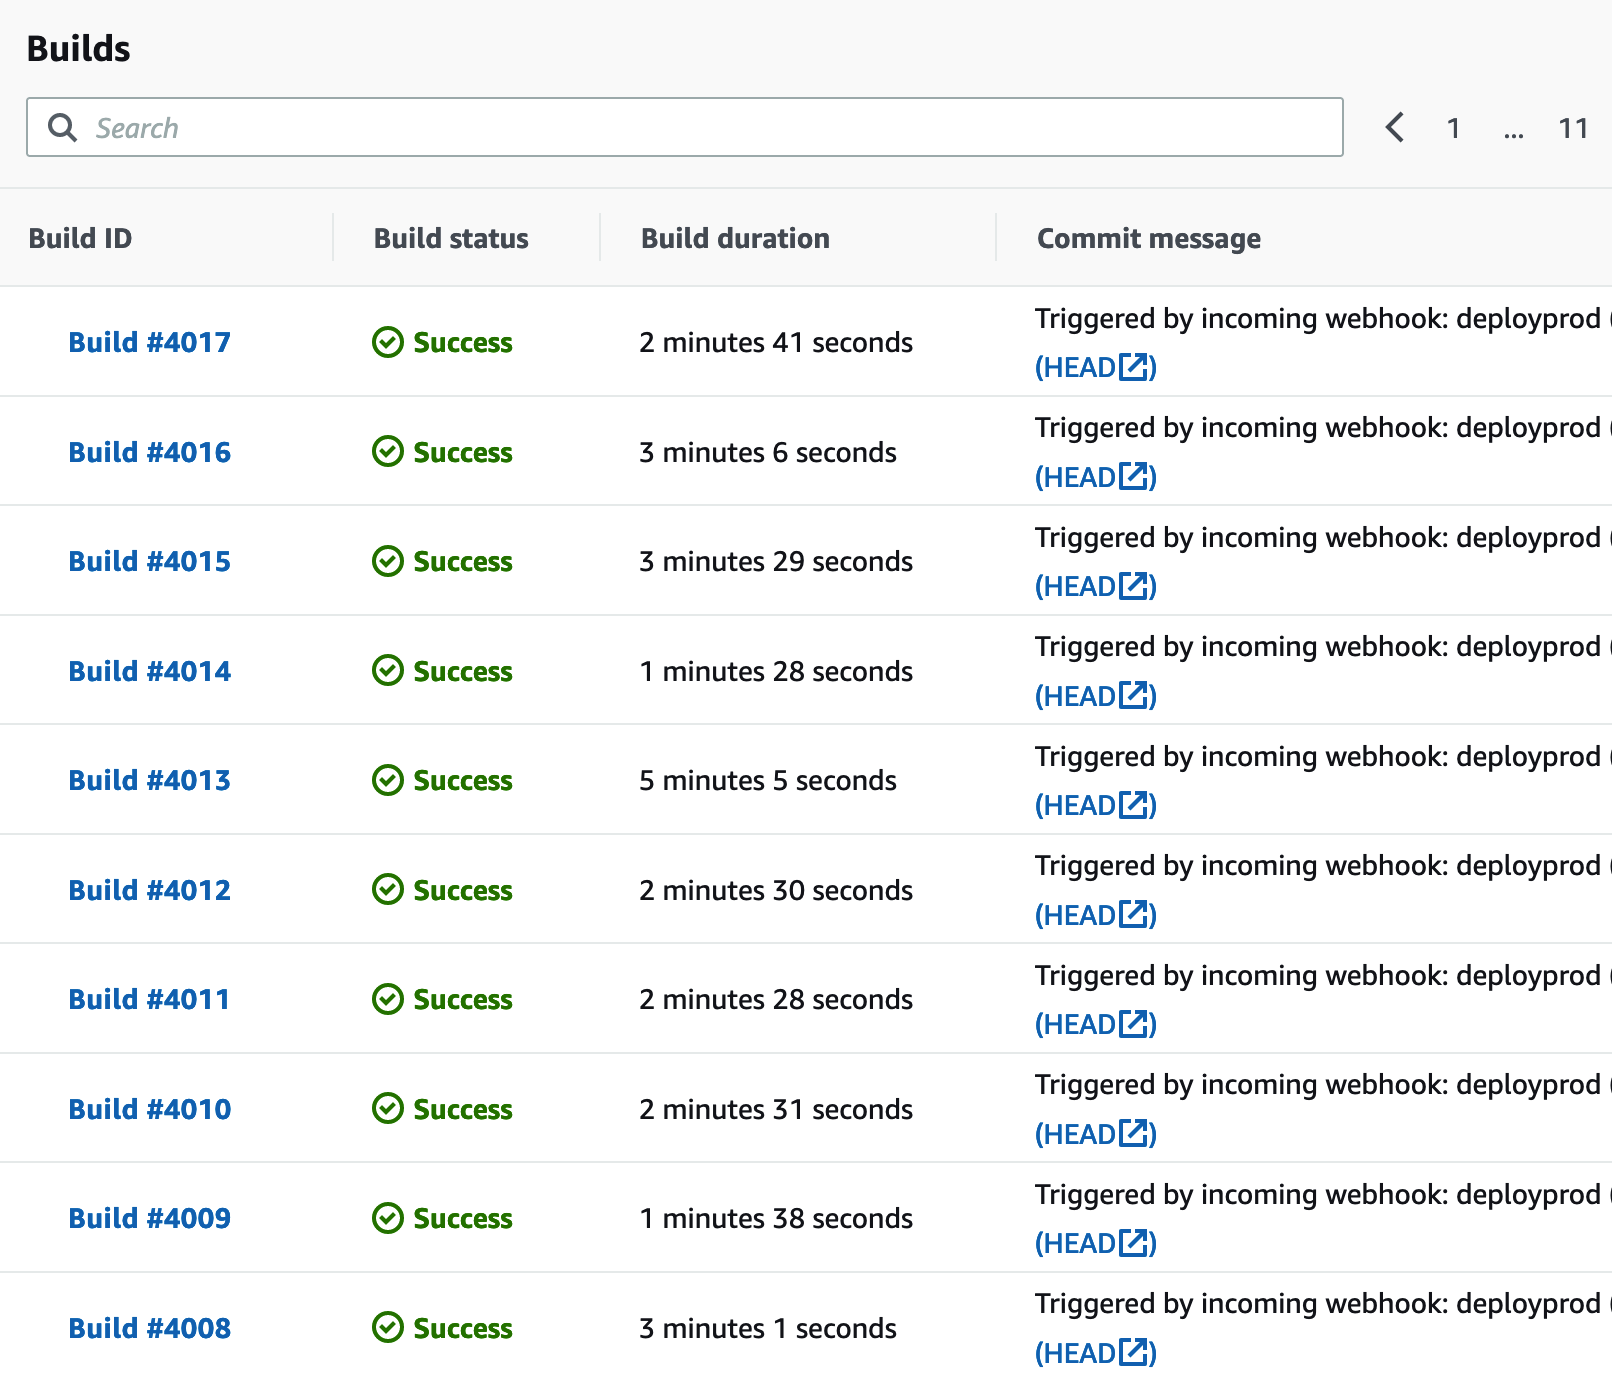Open Build #4017 details
The image size is (1612, 1378).
click(x=149, y=342)
